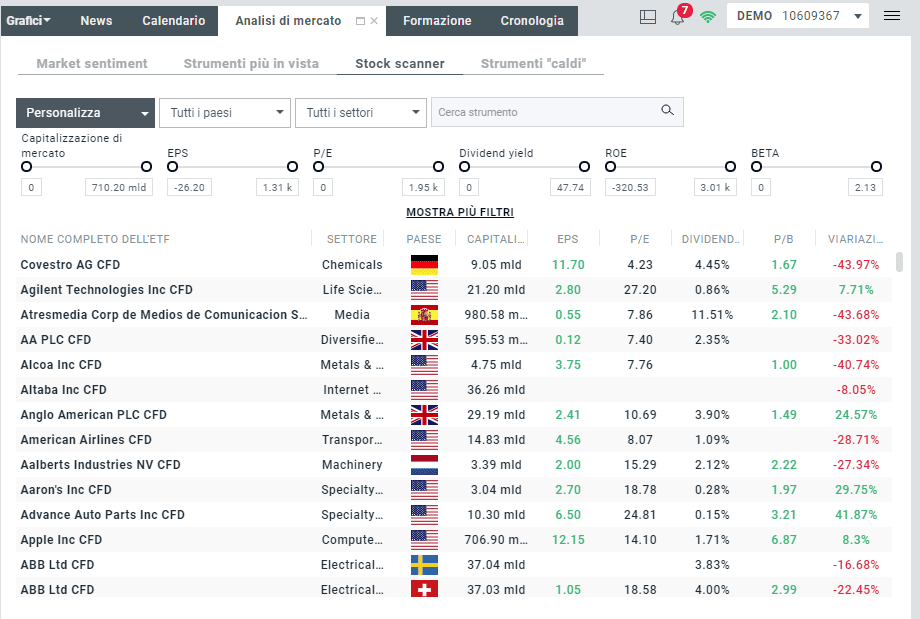This screenshot has height=619, width=920.
Task: Select Advance Auto Parts Inc CFD name
Action: click(x=103, y=515)
